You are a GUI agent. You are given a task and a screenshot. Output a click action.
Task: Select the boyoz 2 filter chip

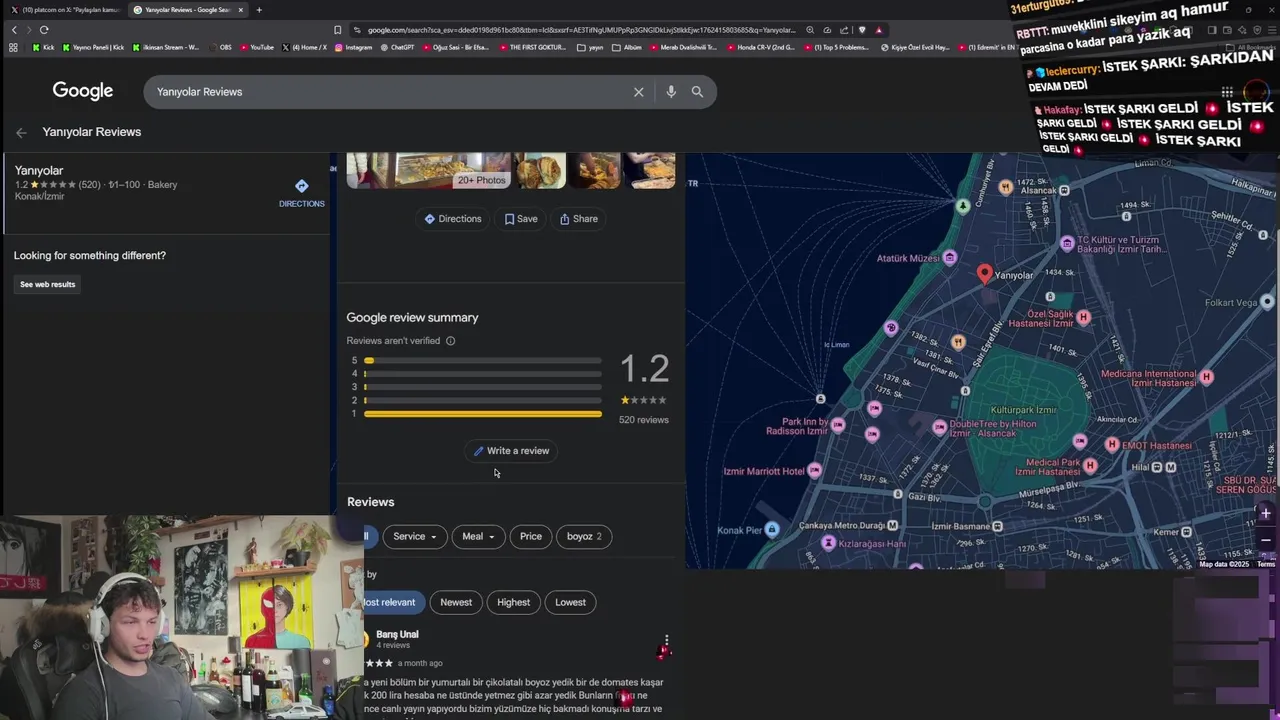coord(584,537)
